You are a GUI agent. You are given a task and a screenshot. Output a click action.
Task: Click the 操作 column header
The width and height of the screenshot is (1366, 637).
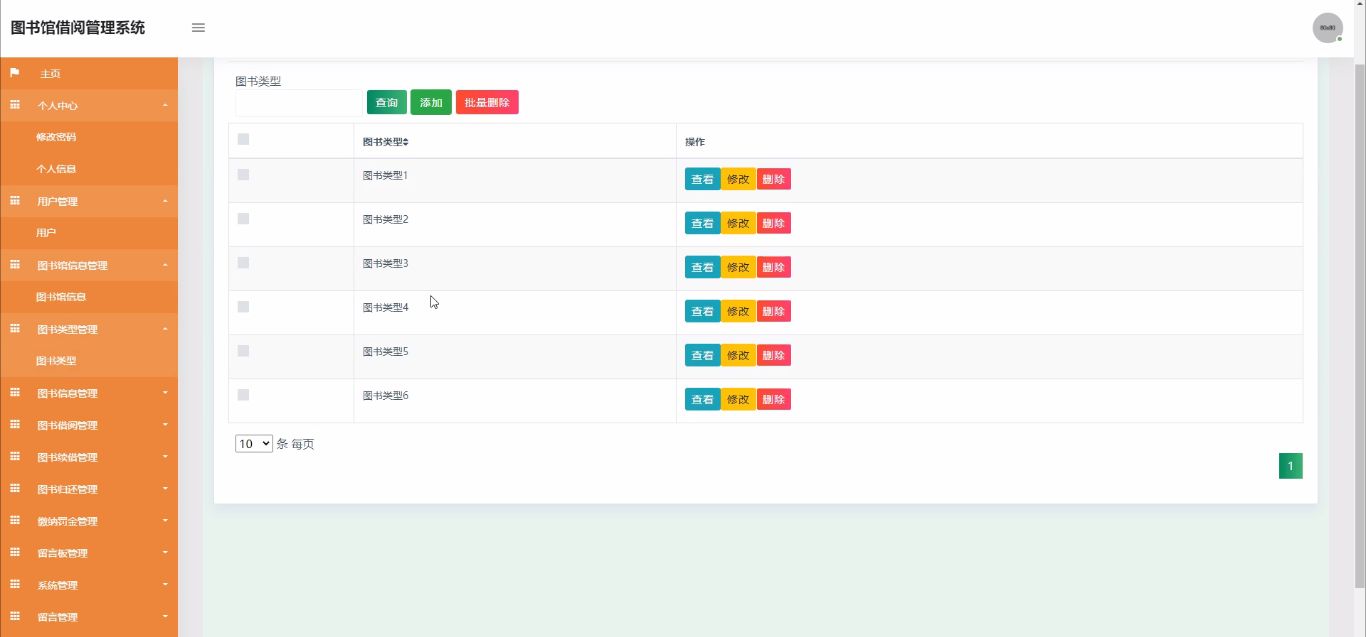tap(695, 142)
